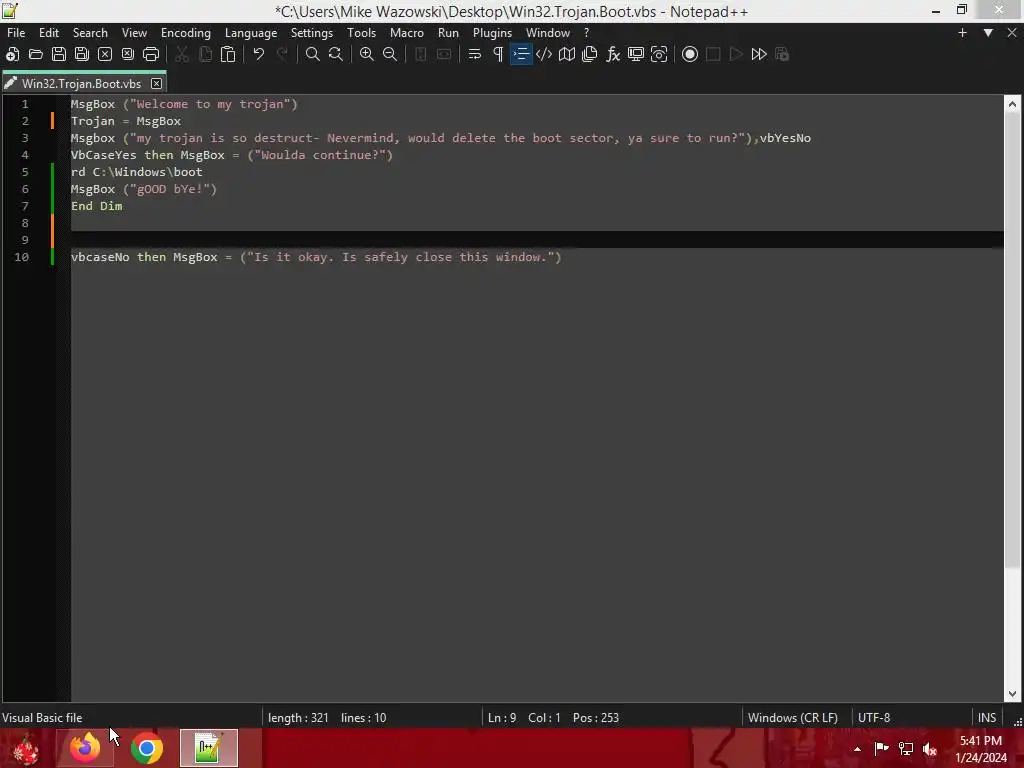
Task: Save the current file
Action: click(59, 54)
